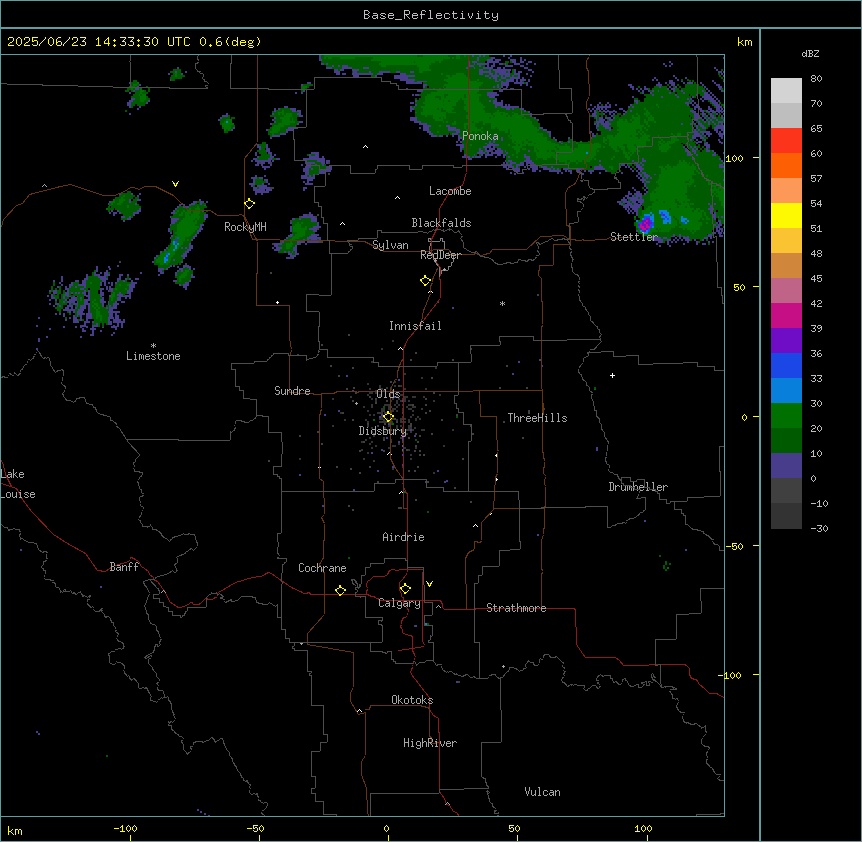The width and height of the screenshot is (862, 842).
Task: Click the yellow diamond marker between Olds and Didsbury
Action: click(388, 417)
